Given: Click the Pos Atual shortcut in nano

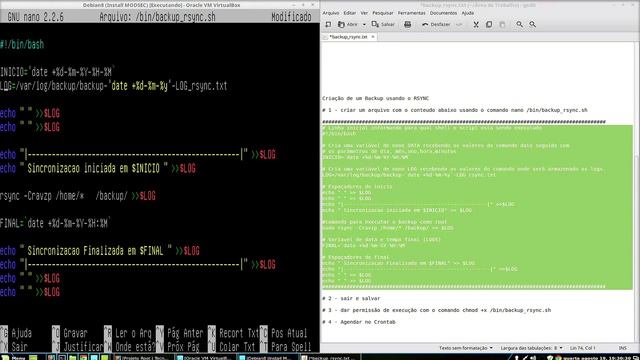Looking at the screenshot, I should point(284,333).
